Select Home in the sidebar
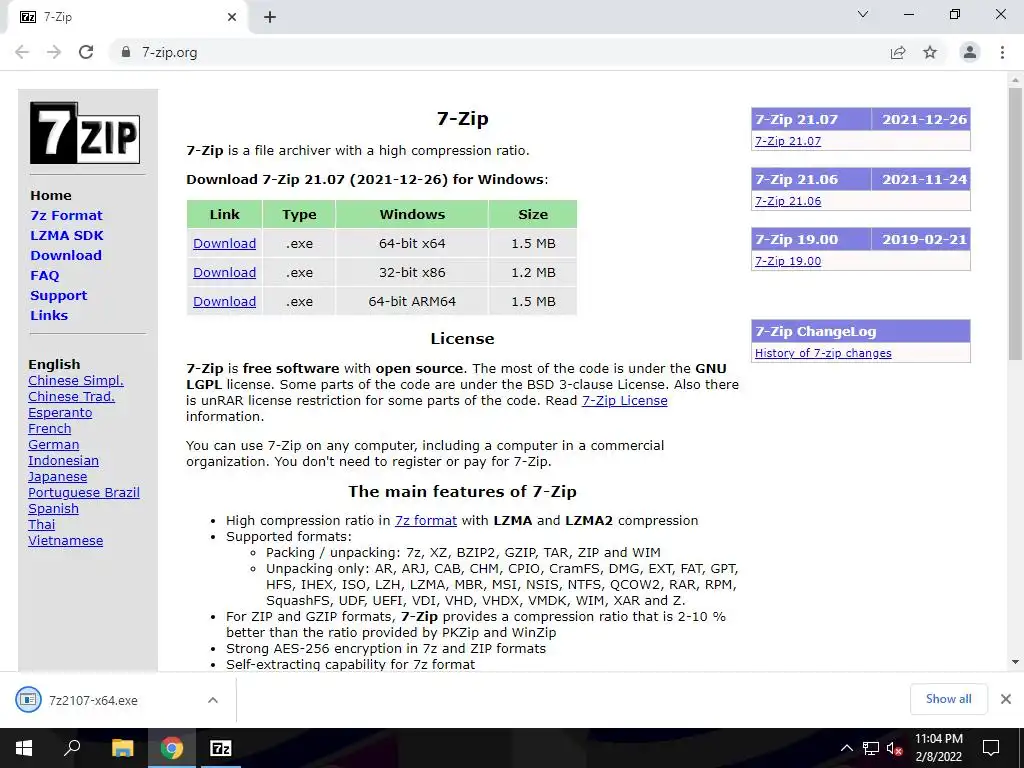This screenshot has height=768, width=1024. point(51,195)
